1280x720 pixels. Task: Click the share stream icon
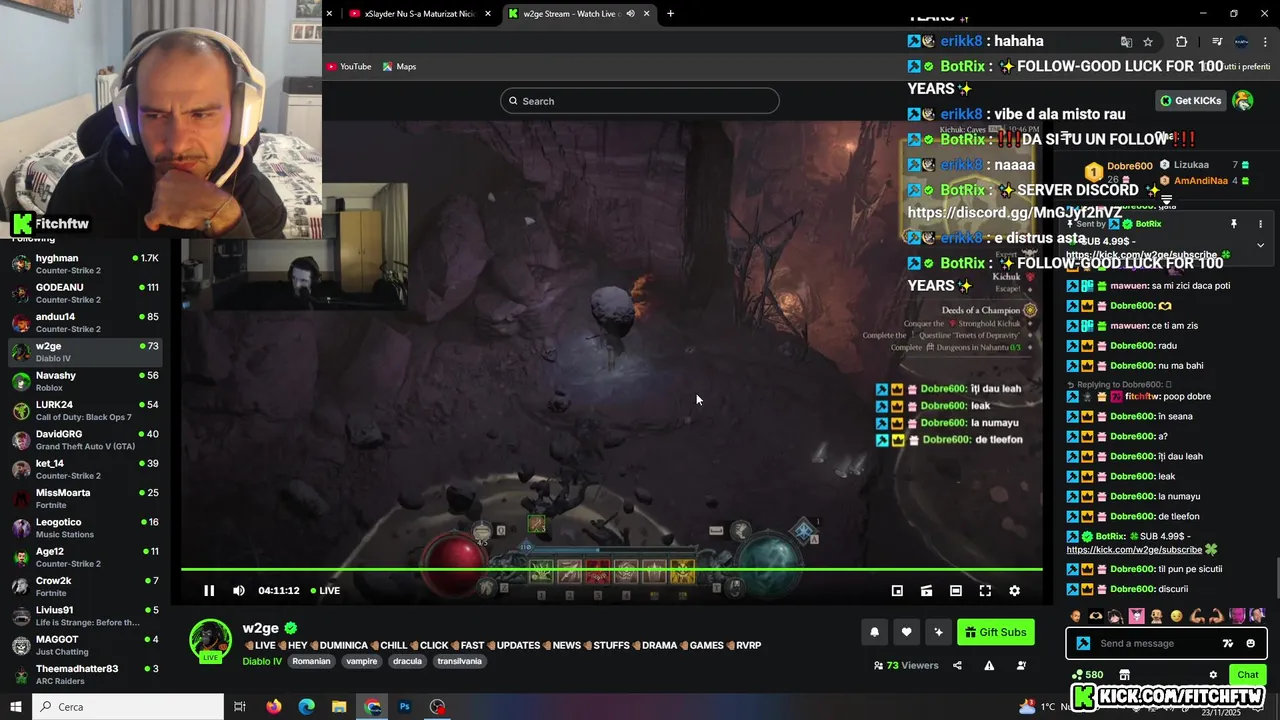point(957,665)
